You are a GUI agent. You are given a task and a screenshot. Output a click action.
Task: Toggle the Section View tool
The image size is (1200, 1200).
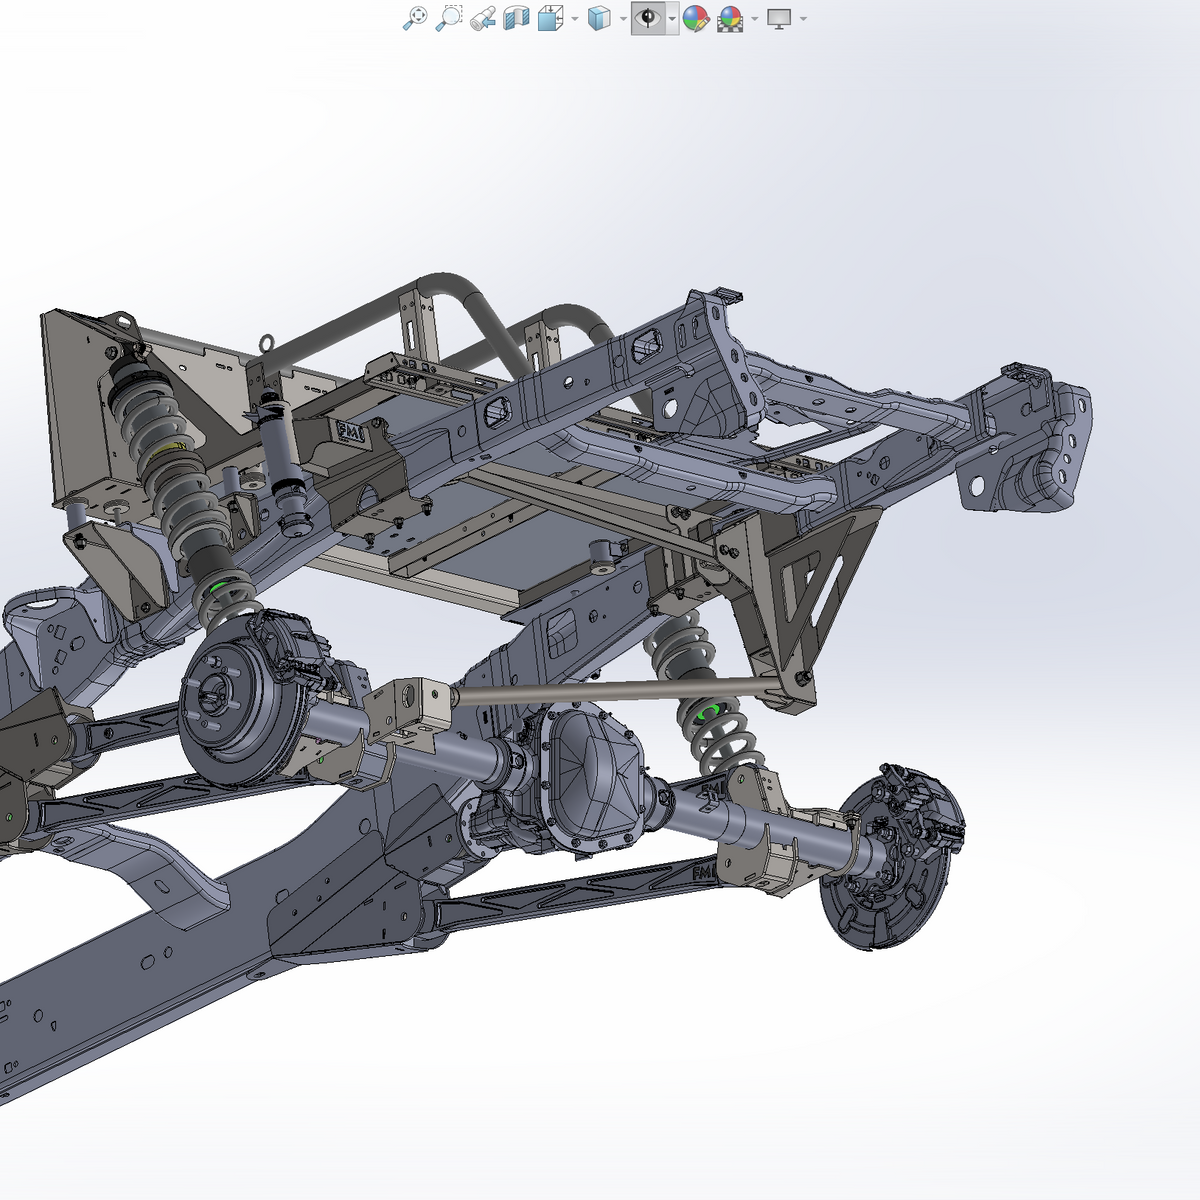click(516, 18)
